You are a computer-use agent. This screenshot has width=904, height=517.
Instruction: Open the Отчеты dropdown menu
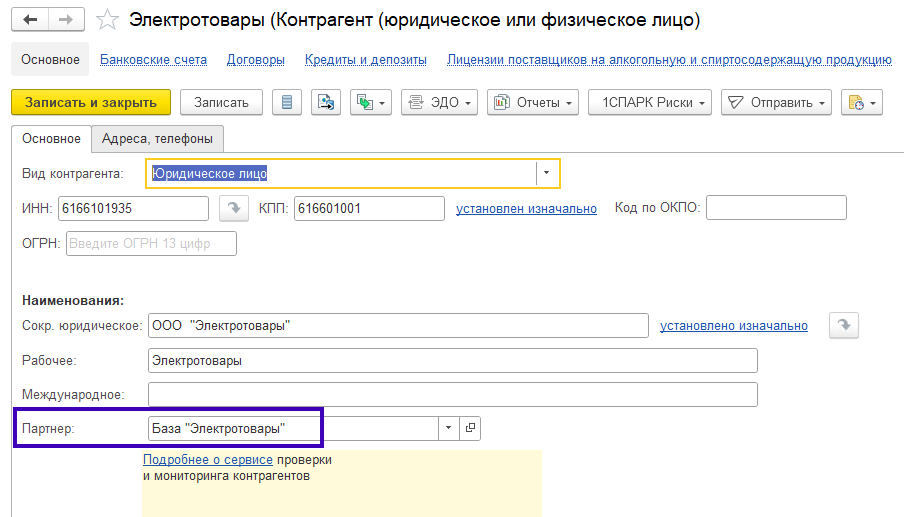tap(533, 103)
